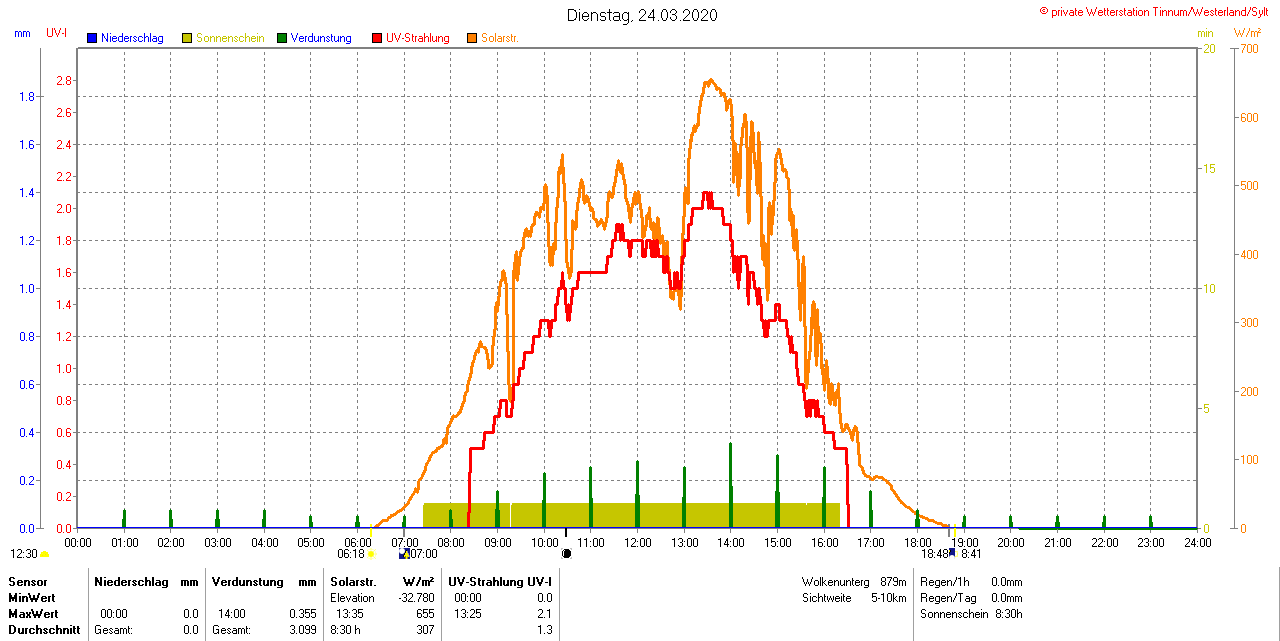This screenshot has height=641, width=1280.
Task: Click the 00:00 time axis label
Action: (78, 543)
